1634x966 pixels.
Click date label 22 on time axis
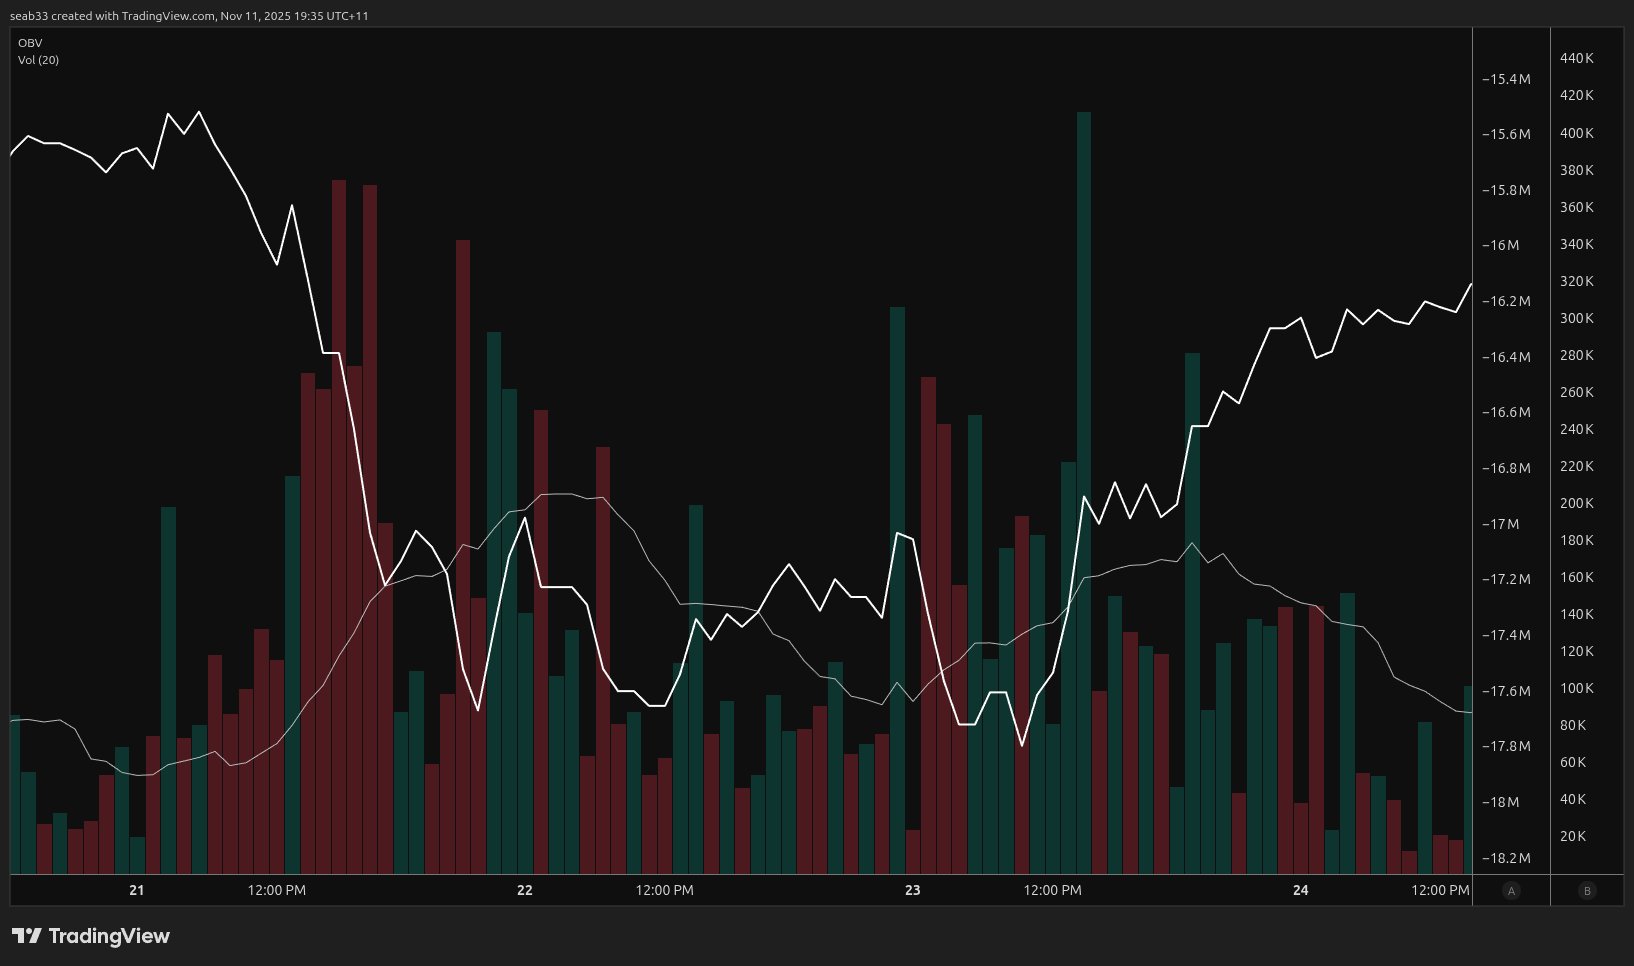(x=525, y=890)
